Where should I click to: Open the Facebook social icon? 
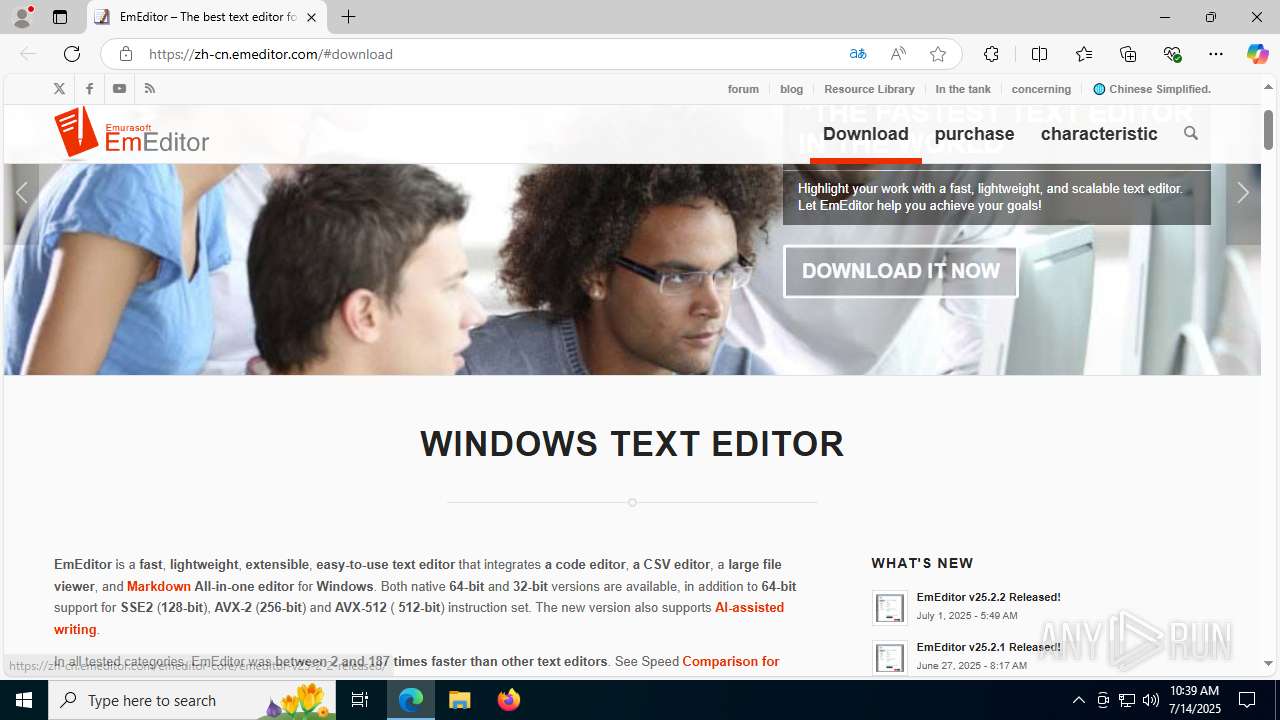(x=89, y=89)
